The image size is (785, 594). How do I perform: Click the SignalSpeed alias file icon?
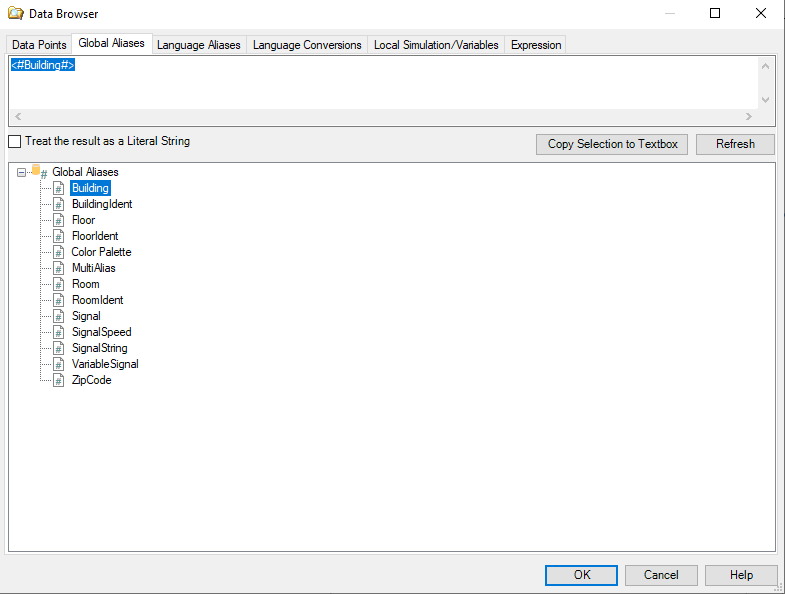pos(58,332)
